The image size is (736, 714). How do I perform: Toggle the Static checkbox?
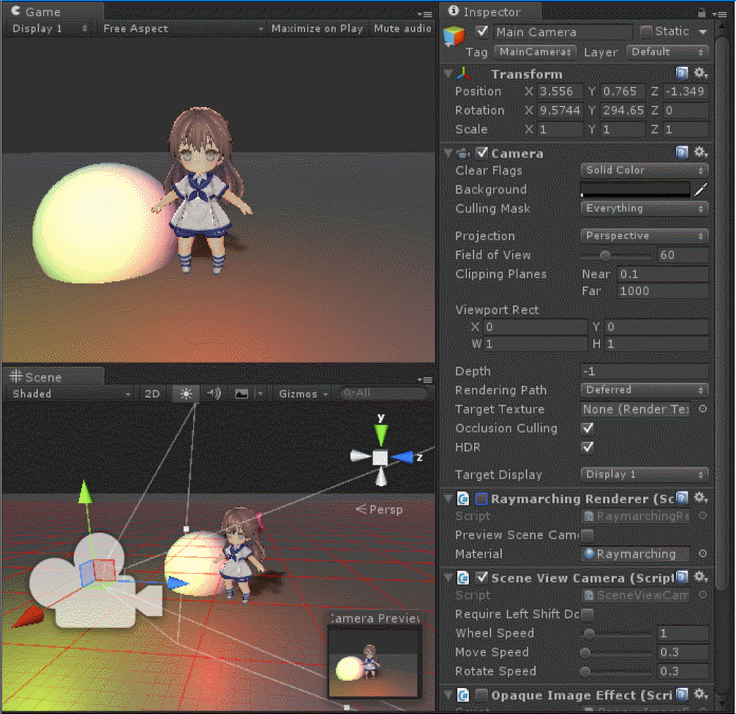click(x=646, y=31)
